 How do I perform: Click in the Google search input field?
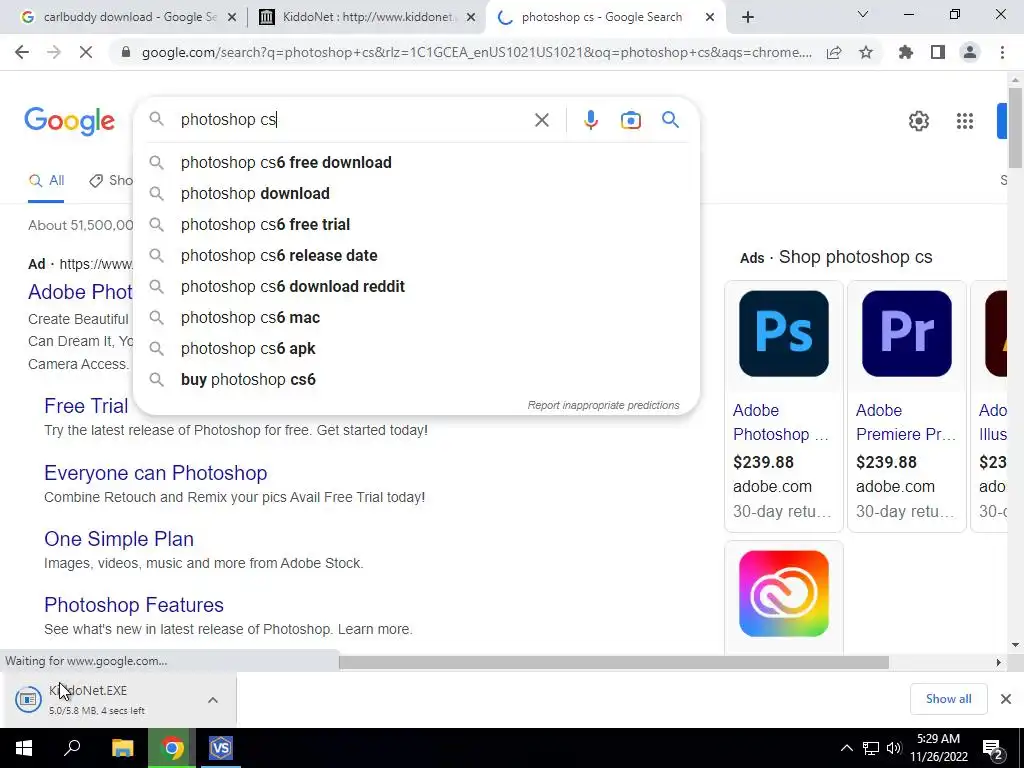(x=353, y=120)
